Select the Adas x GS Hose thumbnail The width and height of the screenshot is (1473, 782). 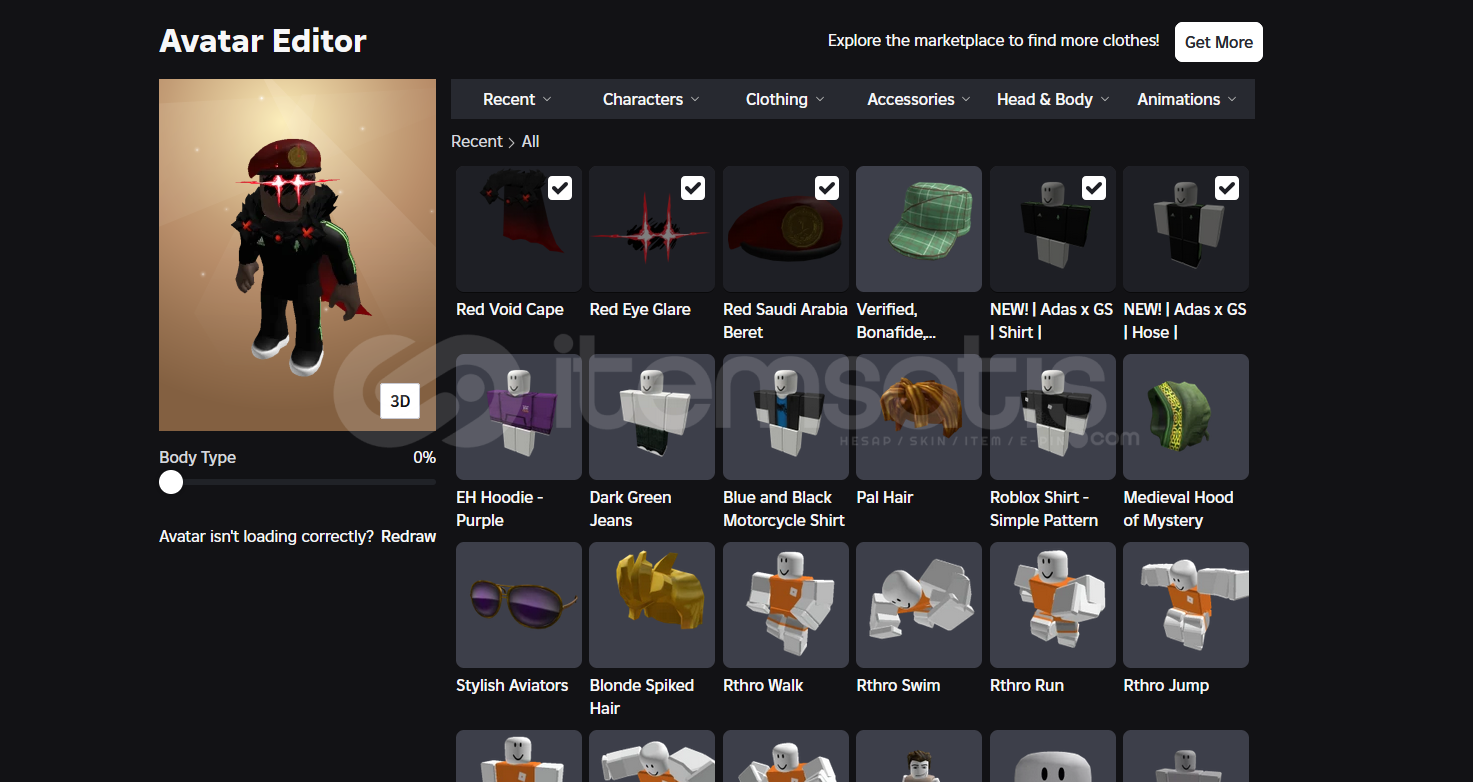[1186, 229]
